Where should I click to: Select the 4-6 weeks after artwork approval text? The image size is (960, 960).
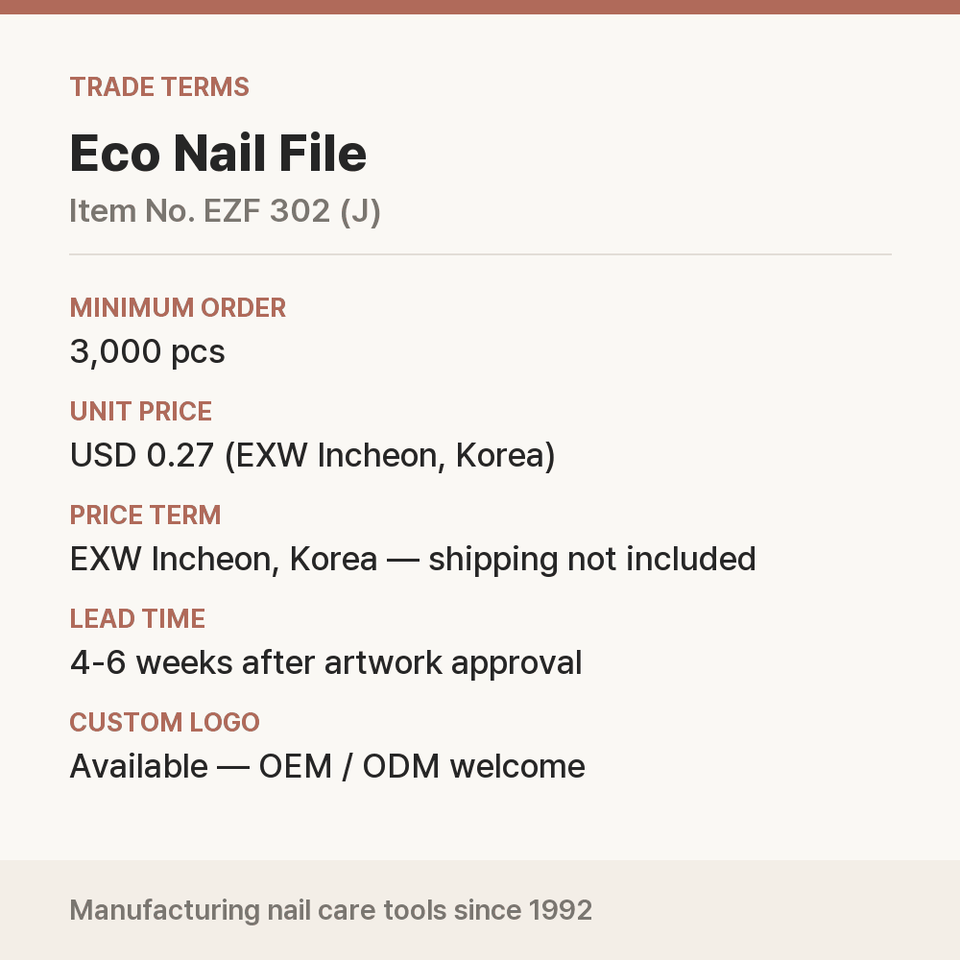pos(326,663)
